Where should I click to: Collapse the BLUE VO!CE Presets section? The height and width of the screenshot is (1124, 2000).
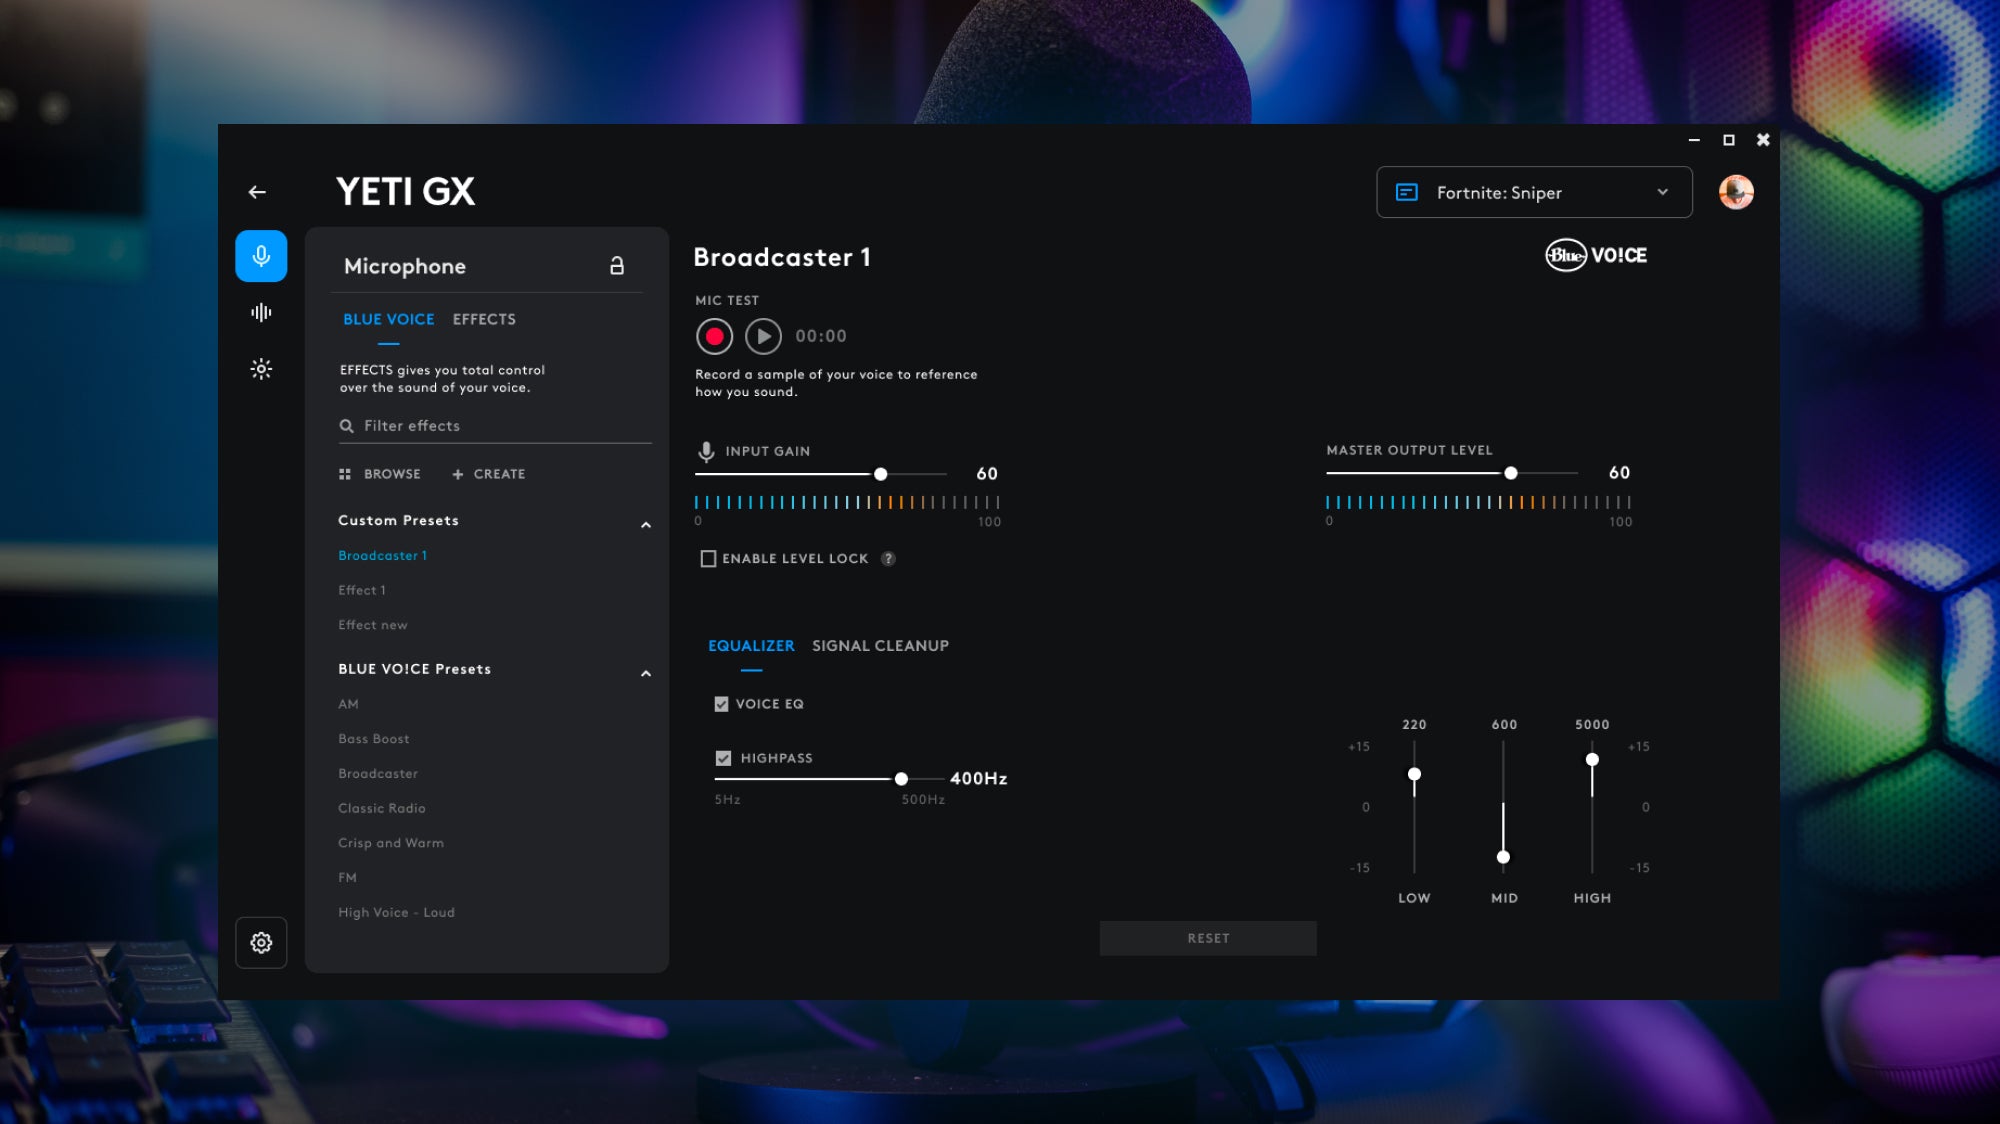click(x=646, y=674)
